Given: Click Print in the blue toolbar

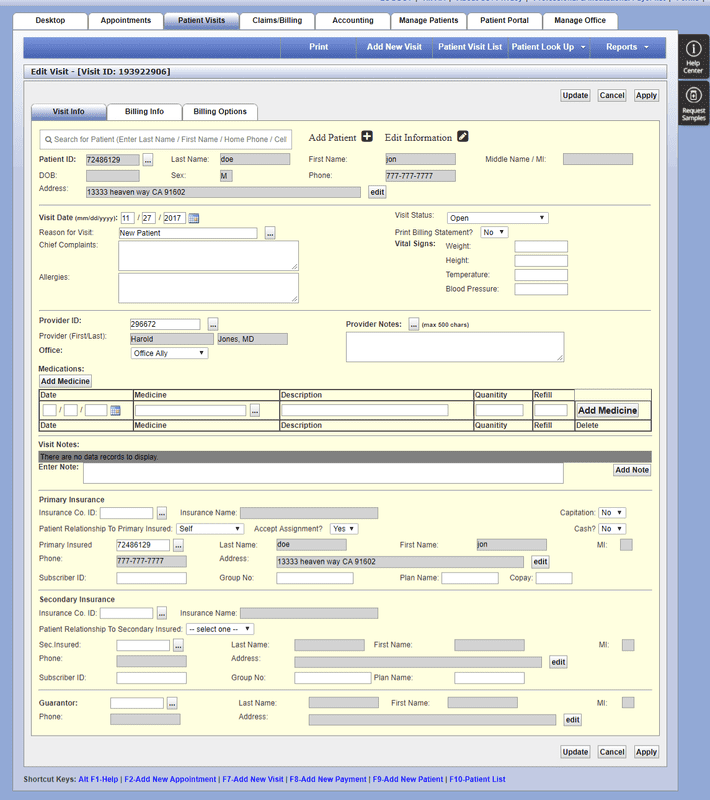Looking at the screenshot, I should point(318,47).
